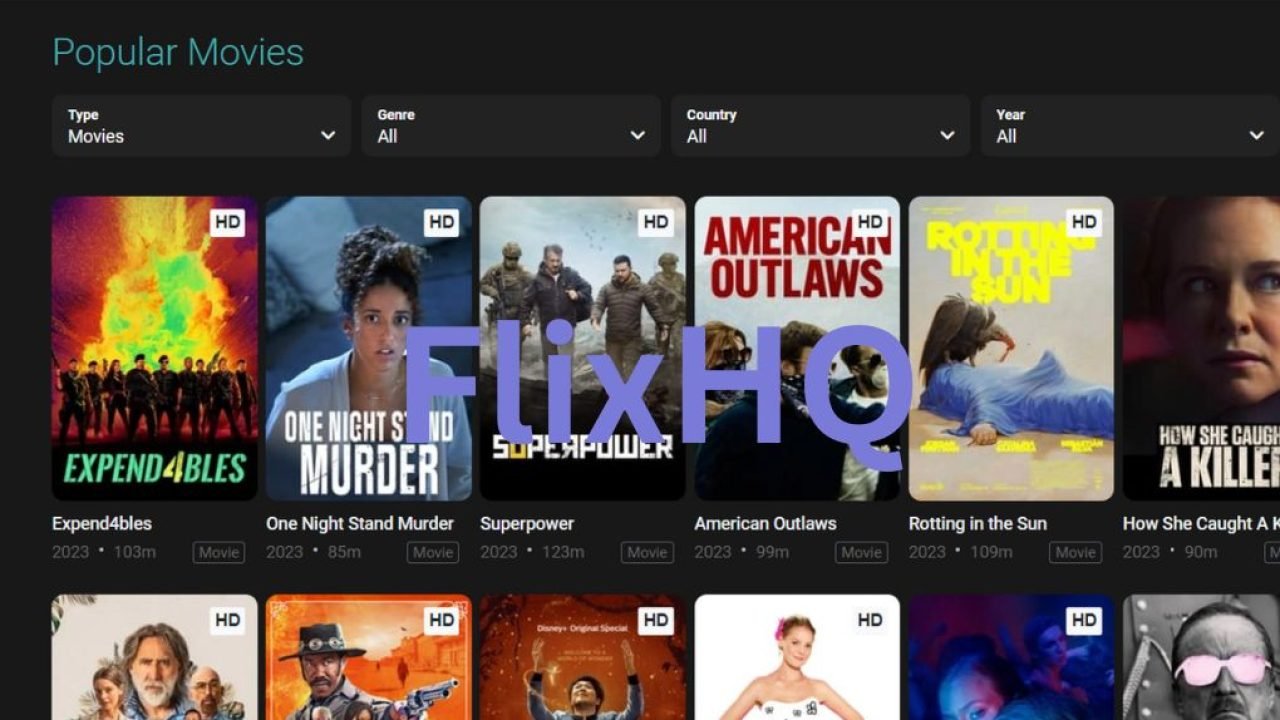1280x720 pixels.
Task: Click the Rotting in the Sun poster
Action: [x=1011, y=348]
